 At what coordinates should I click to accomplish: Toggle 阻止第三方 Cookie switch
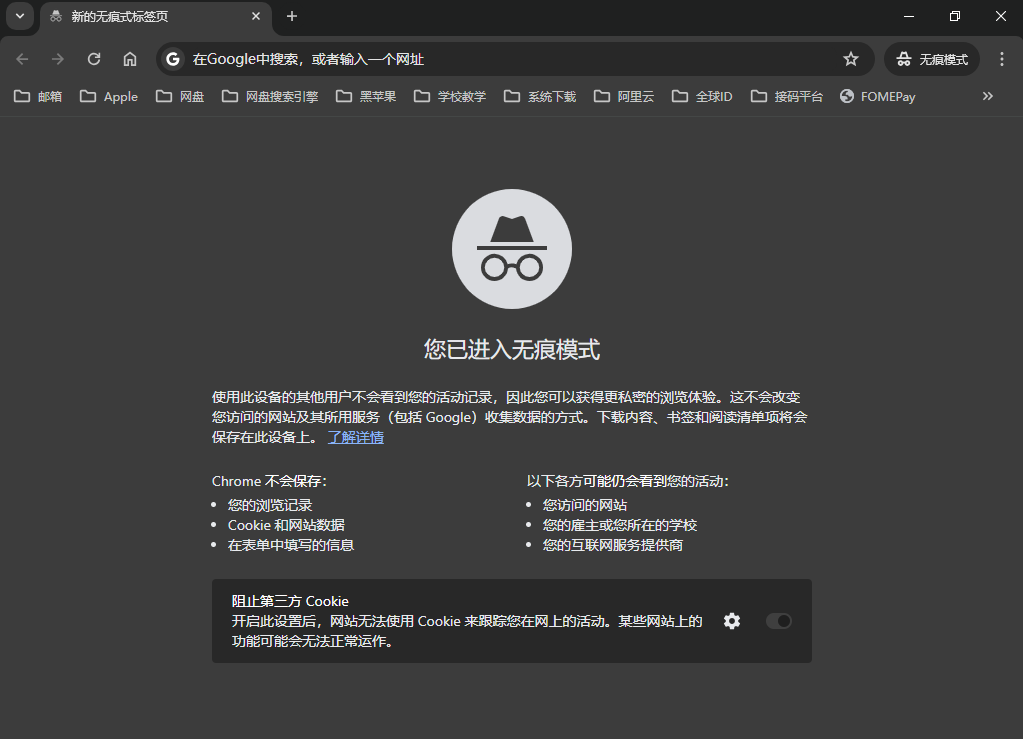coord(778,621)
